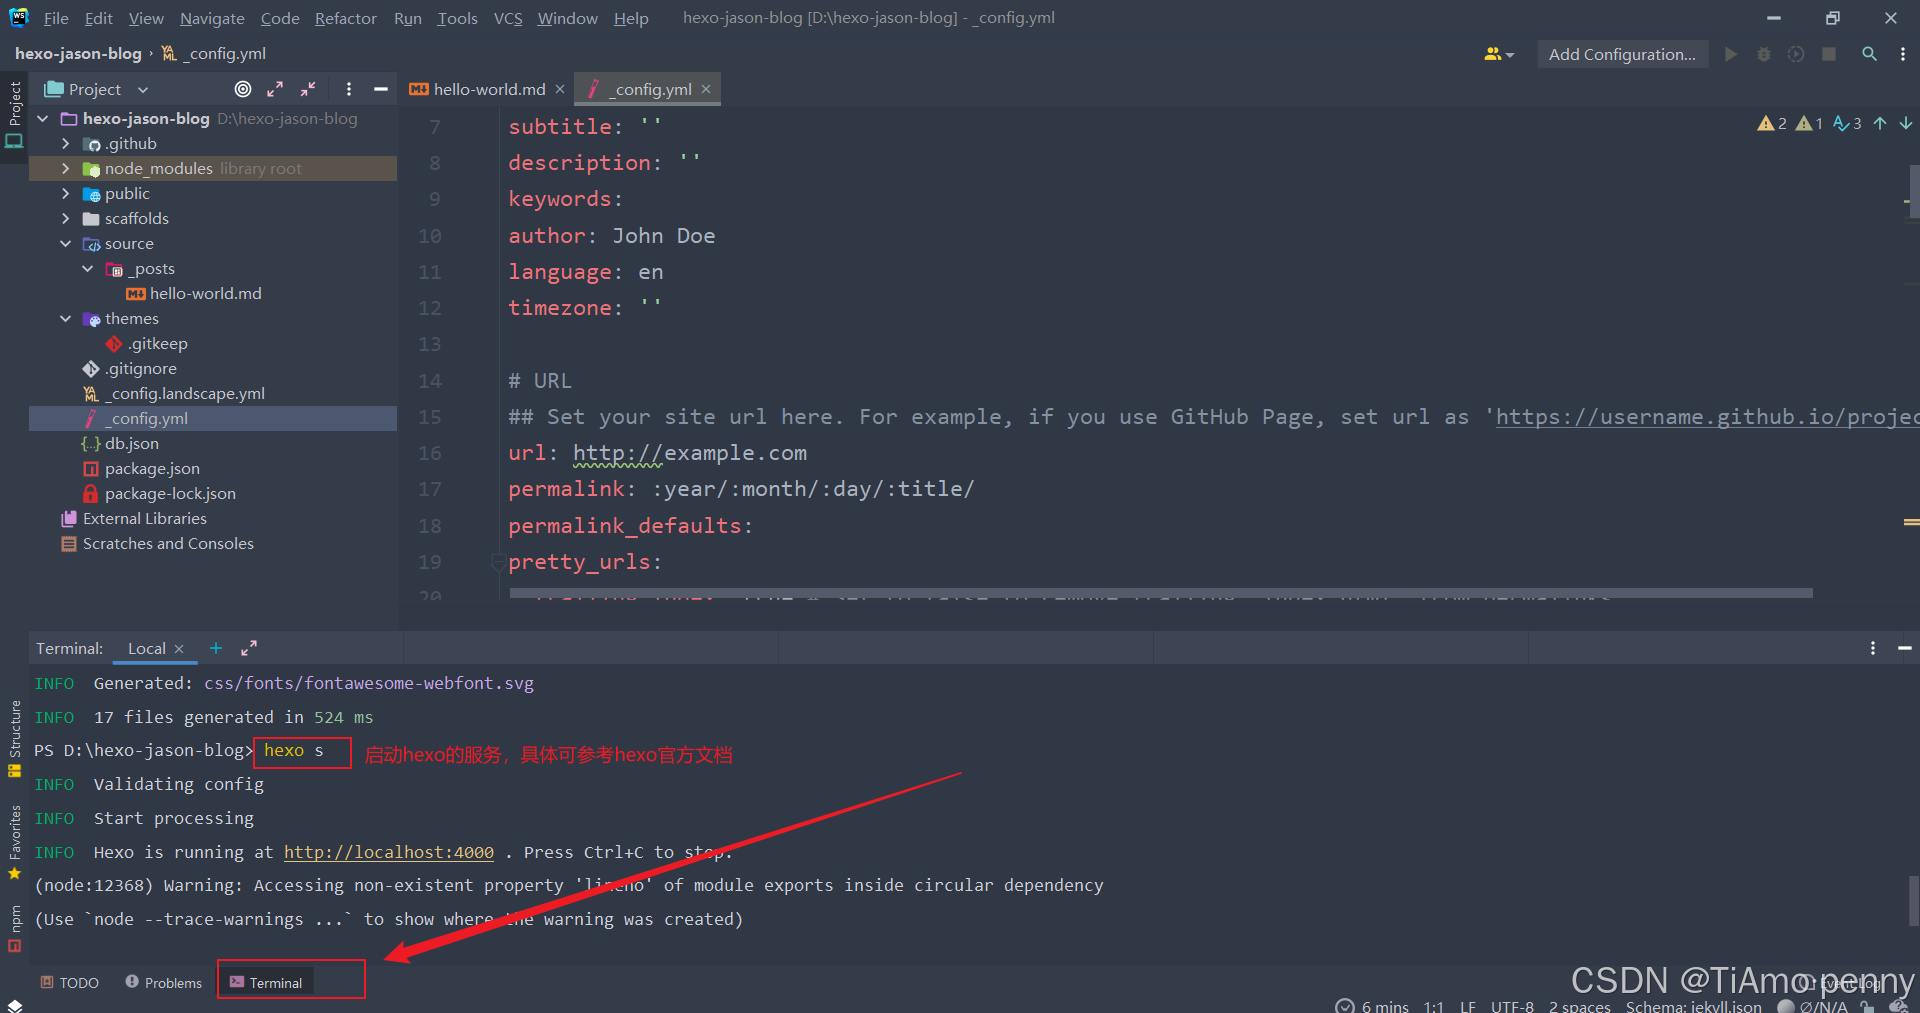
Task: Click Add Configuration button
Action: point(1621,54)
